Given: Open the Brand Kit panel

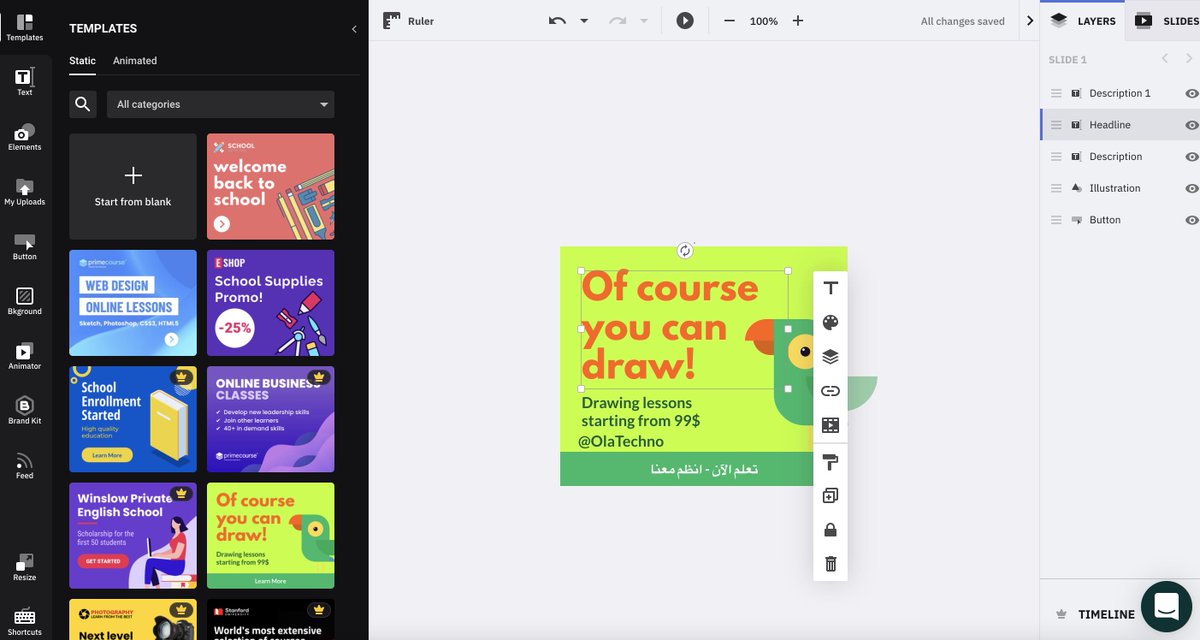Looking at the screenshot, I should click(x=24, y=411).
